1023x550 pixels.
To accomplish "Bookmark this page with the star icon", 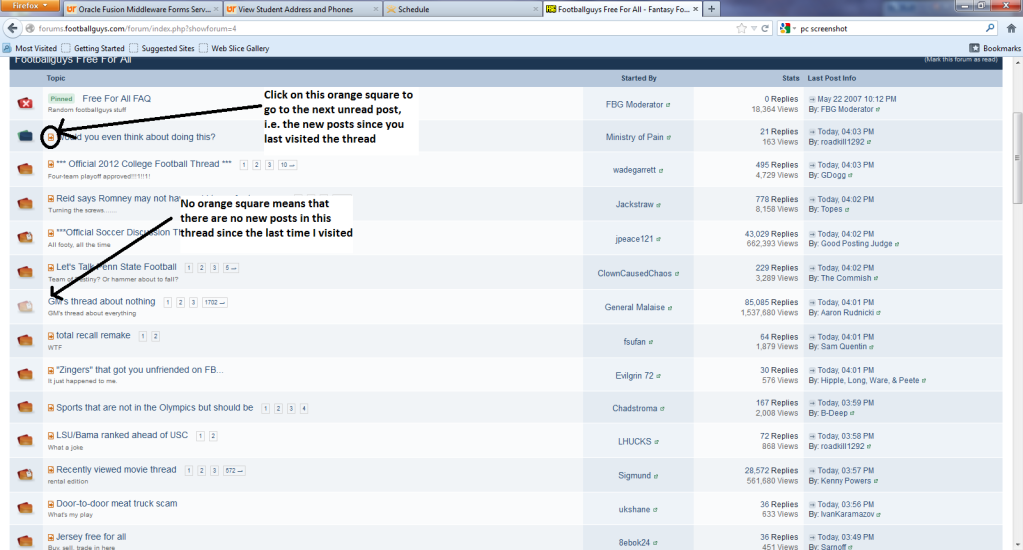I will point(739,28).
